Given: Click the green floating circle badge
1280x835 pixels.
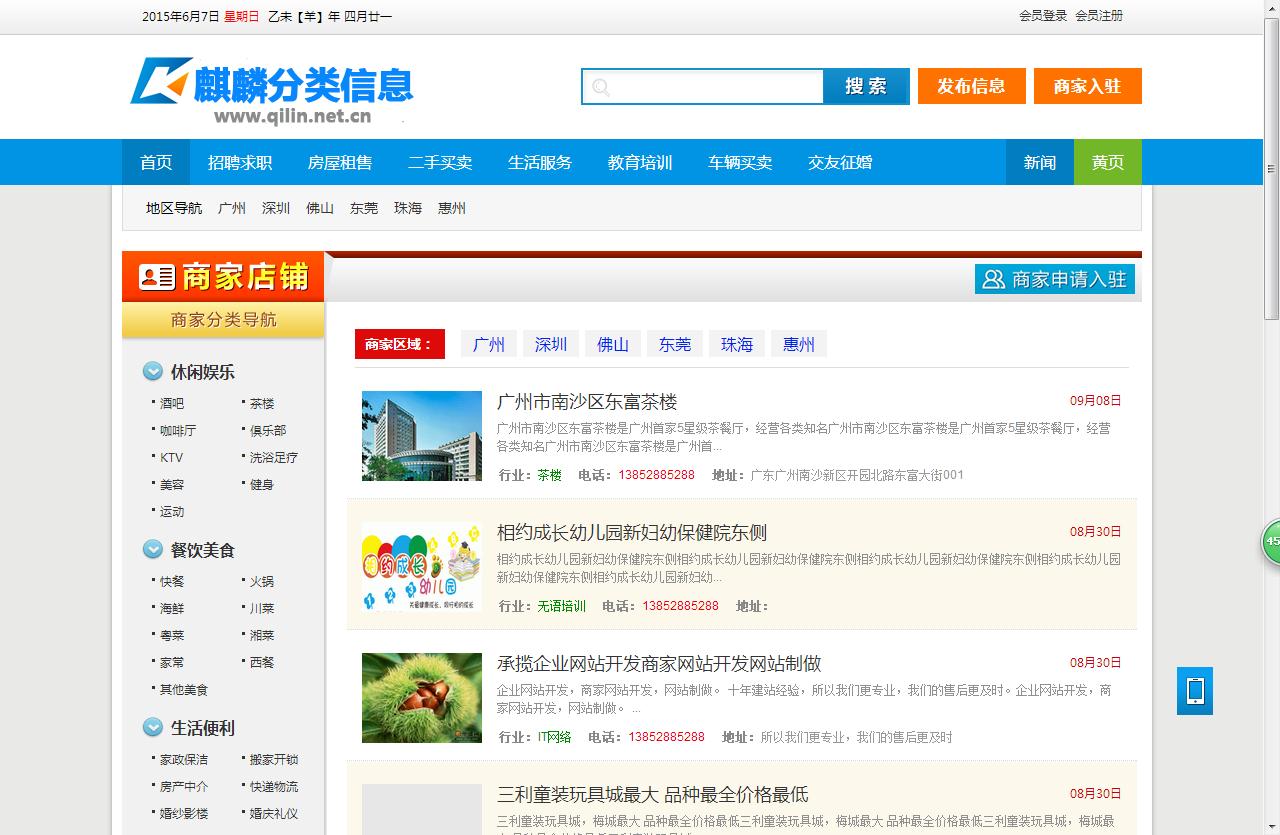Looking at the screenshot, I should [1271, 541].
